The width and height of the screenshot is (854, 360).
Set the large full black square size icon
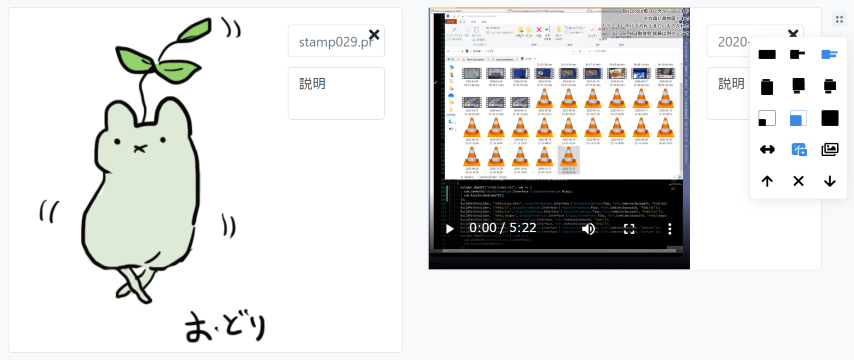(829, 118)
